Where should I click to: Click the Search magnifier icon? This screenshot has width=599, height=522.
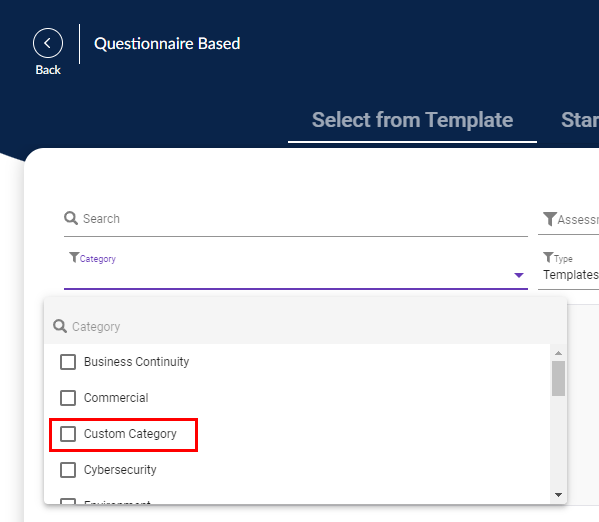pyautogui.click(x=71, y=218)
